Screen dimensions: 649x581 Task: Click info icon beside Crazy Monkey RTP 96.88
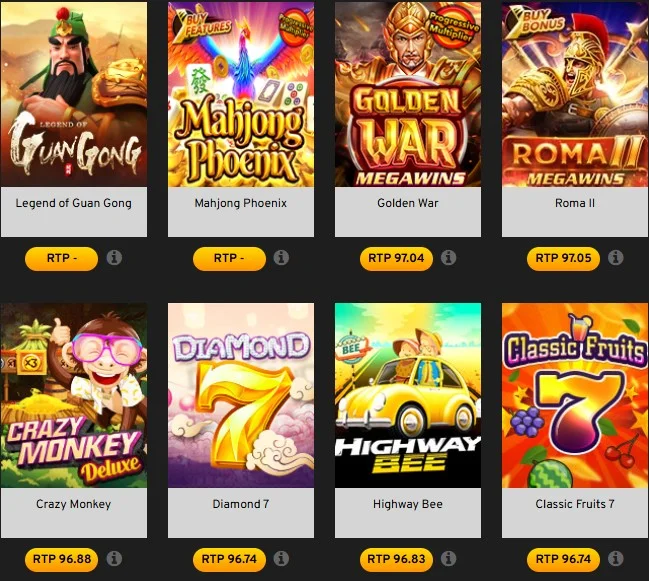coord(114,559)
